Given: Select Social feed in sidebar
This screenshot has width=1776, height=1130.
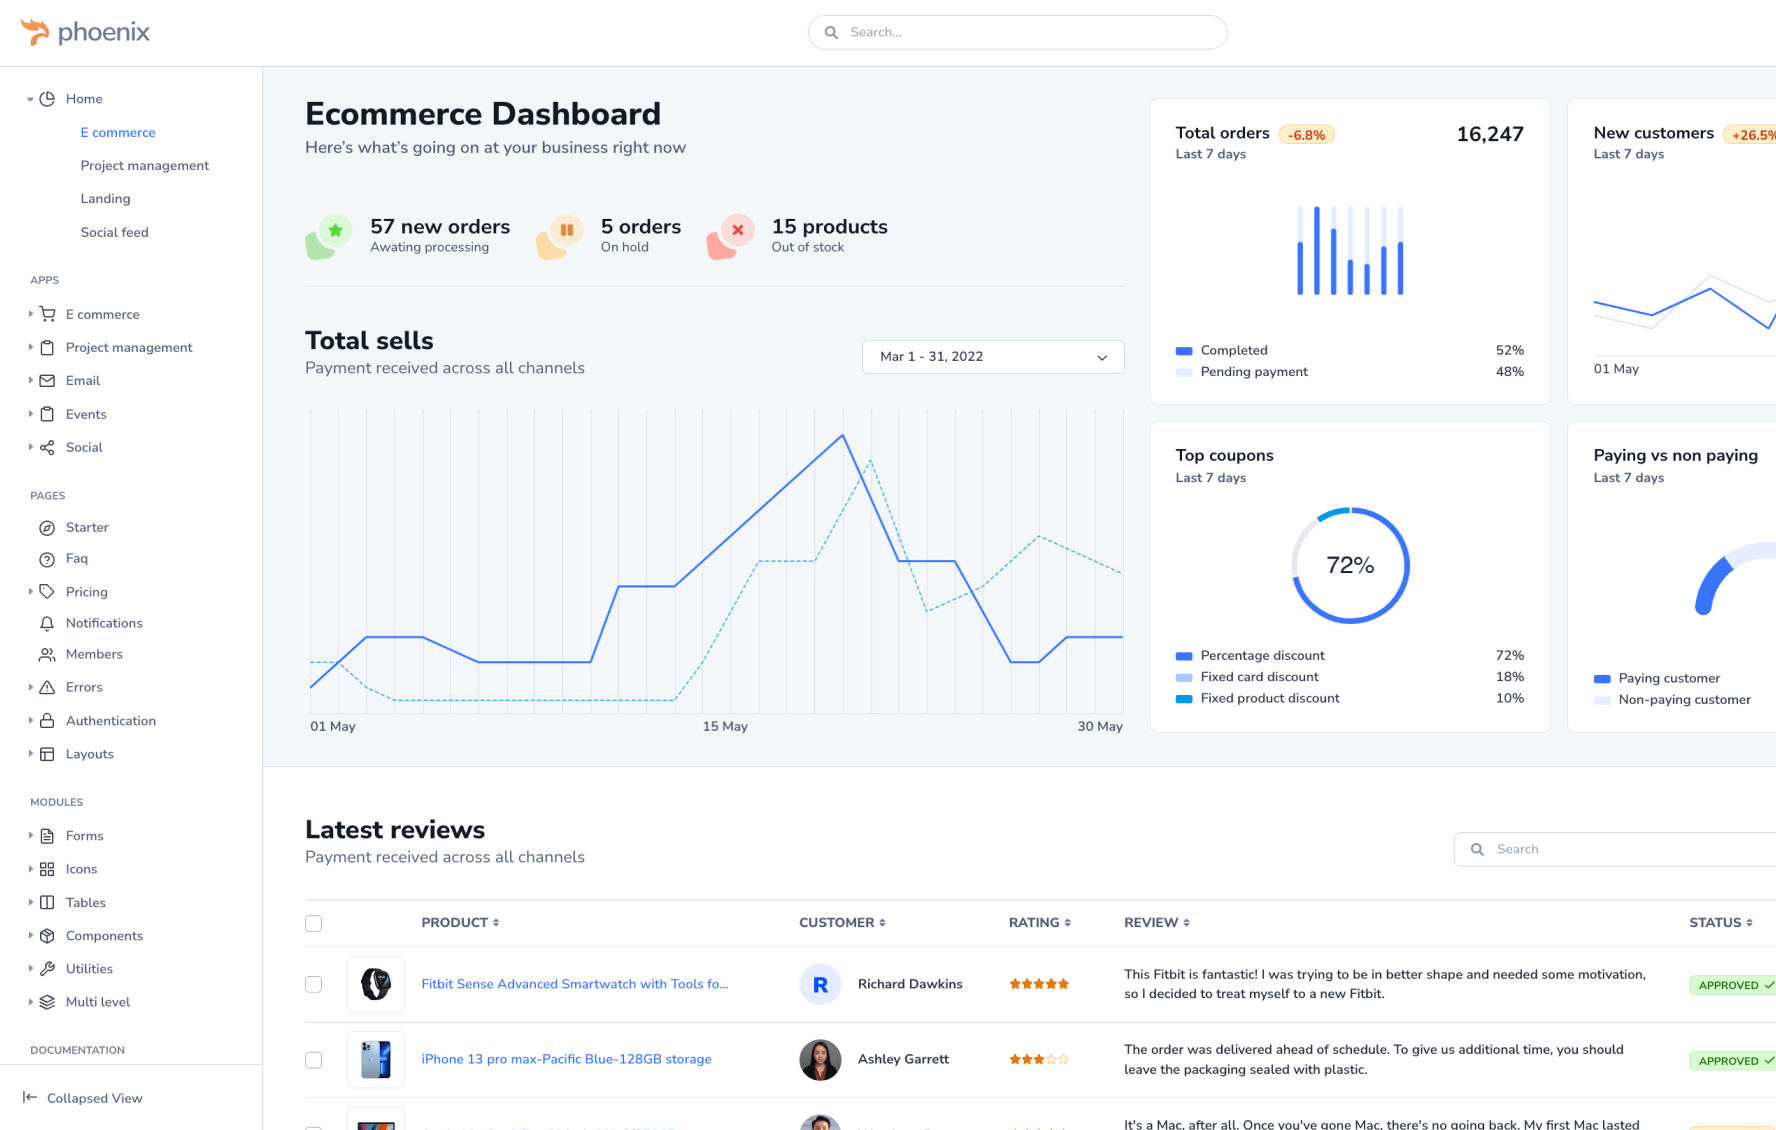Looking at the screenshot, I should point(114,232).
